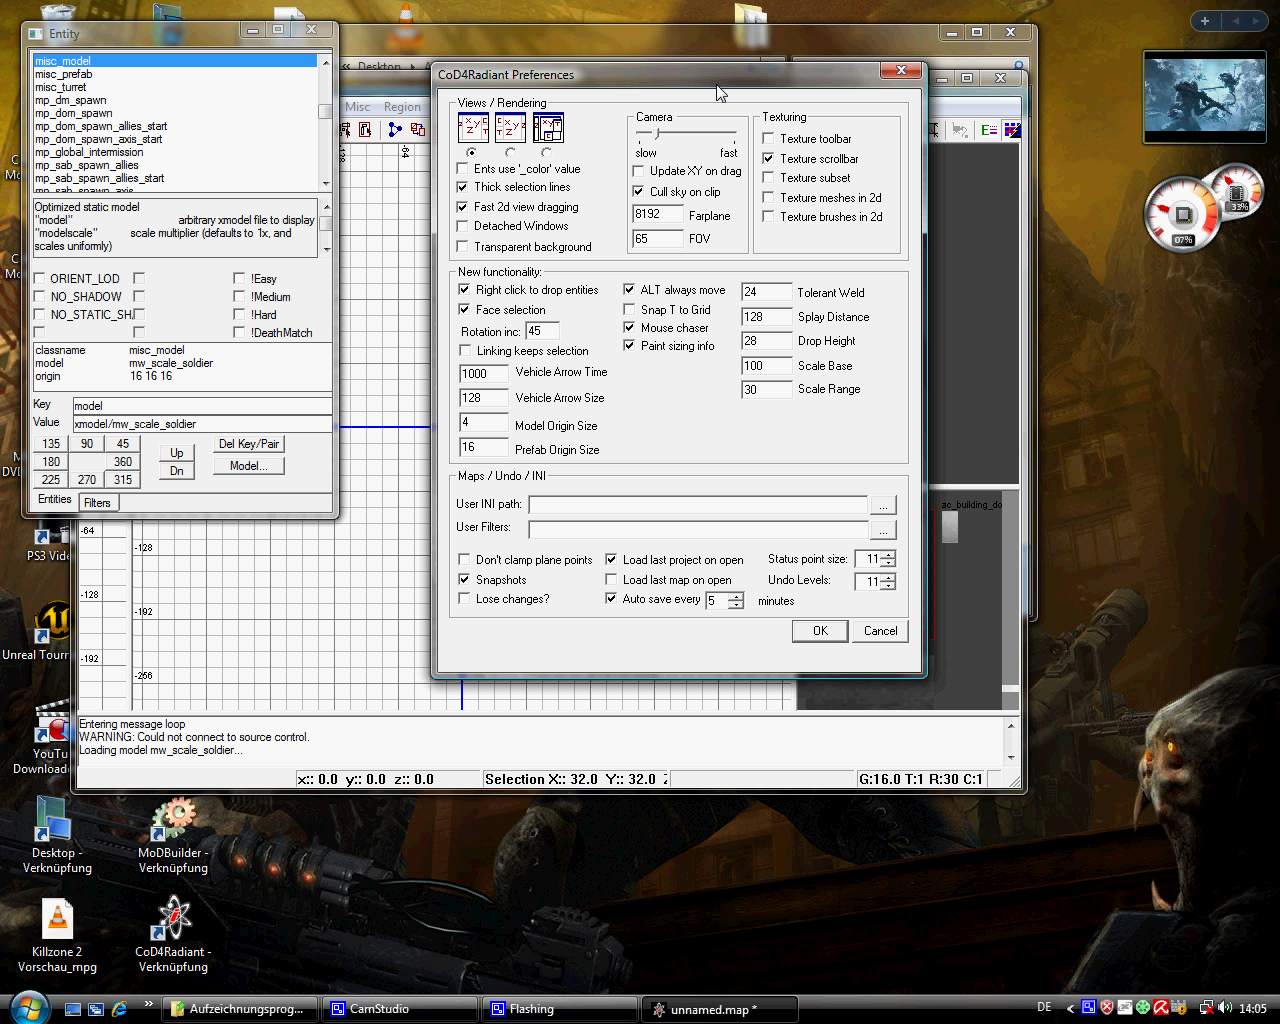The image size is (1280, 1024).
Task: Switch to the Entities tab
Action: 55,500
